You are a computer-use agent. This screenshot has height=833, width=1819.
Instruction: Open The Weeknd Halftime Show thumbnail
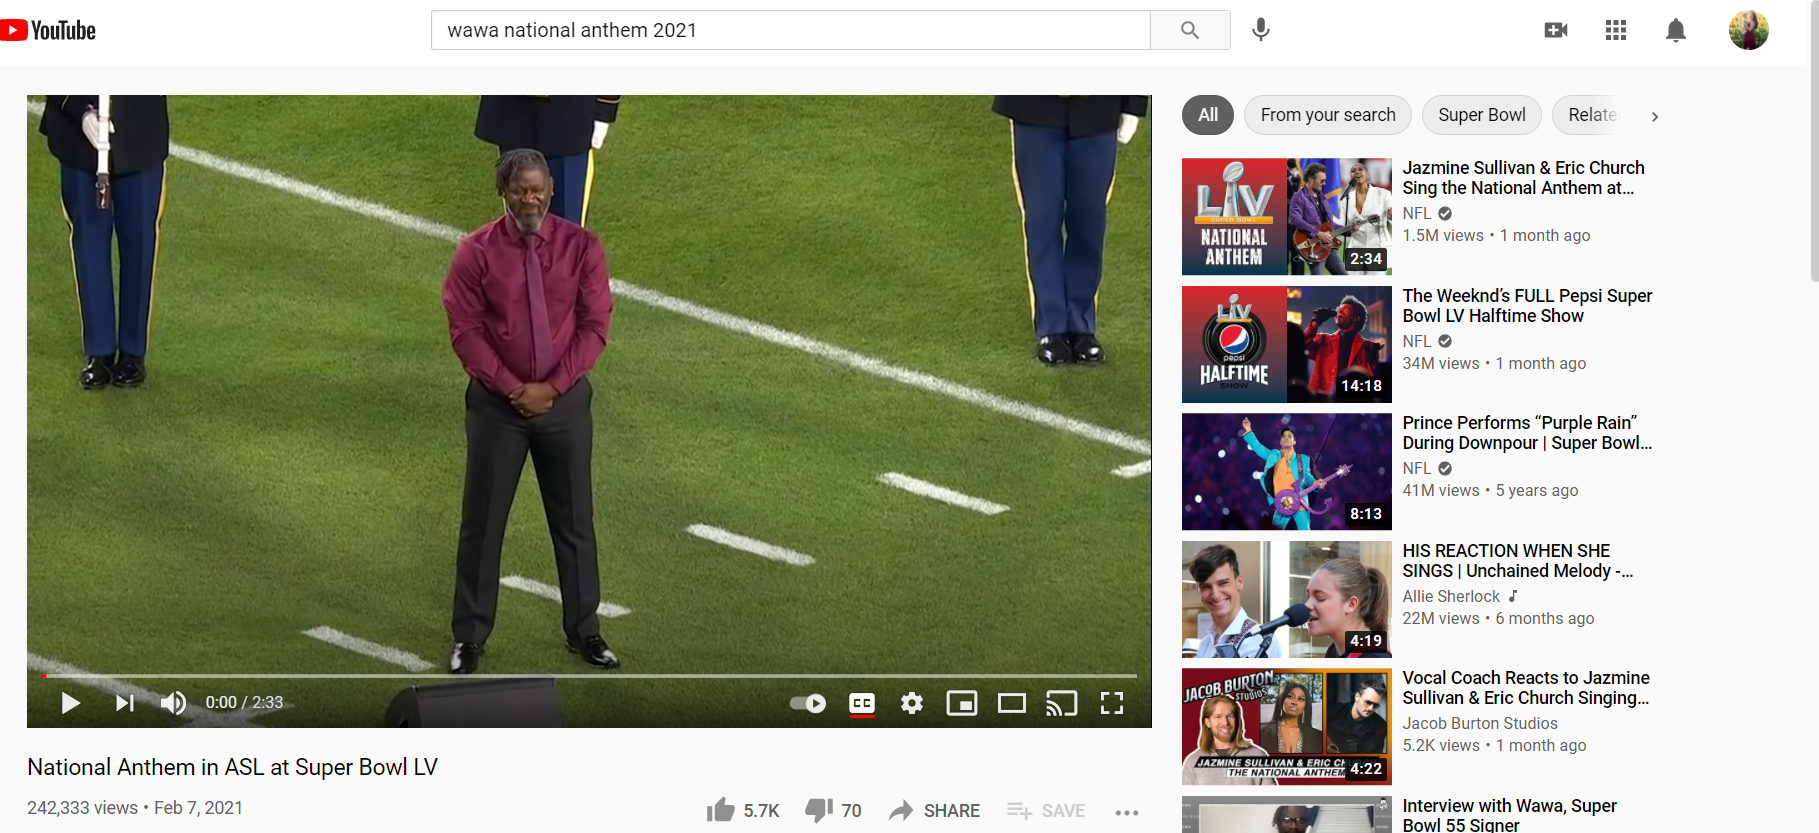1286,344
